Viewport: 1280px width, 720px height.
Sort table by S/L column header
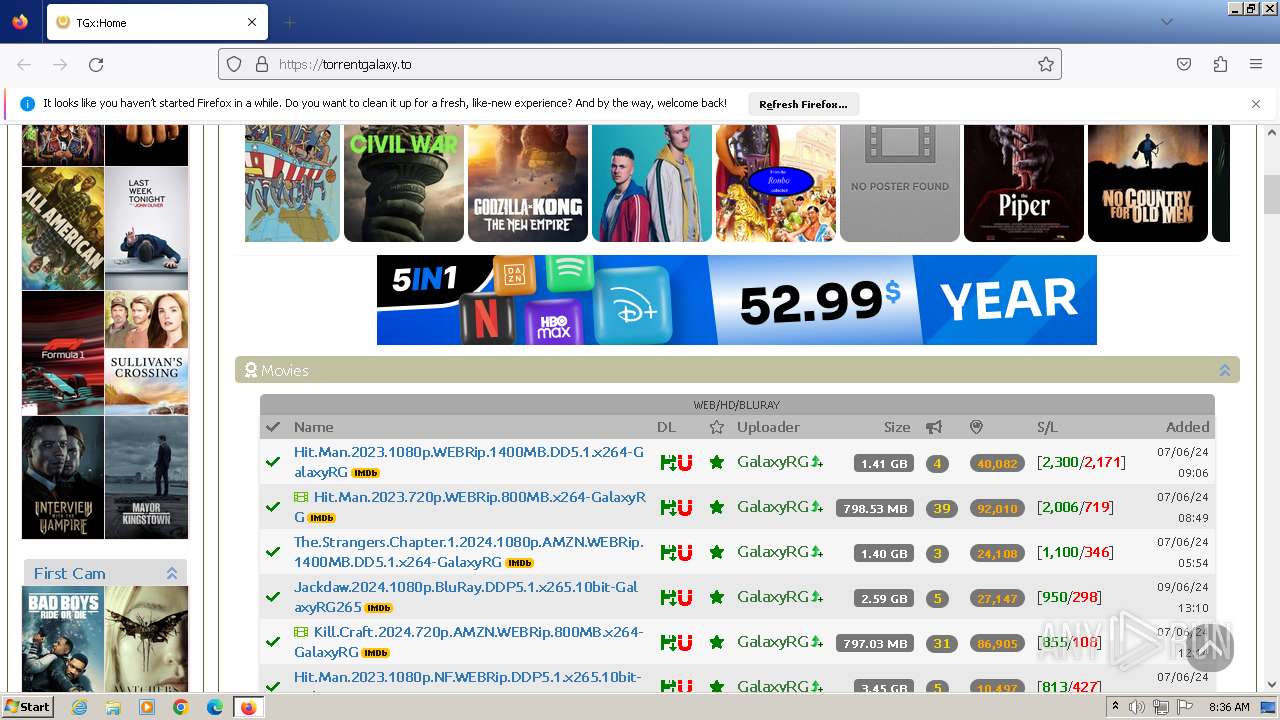tap(1047, 427)
